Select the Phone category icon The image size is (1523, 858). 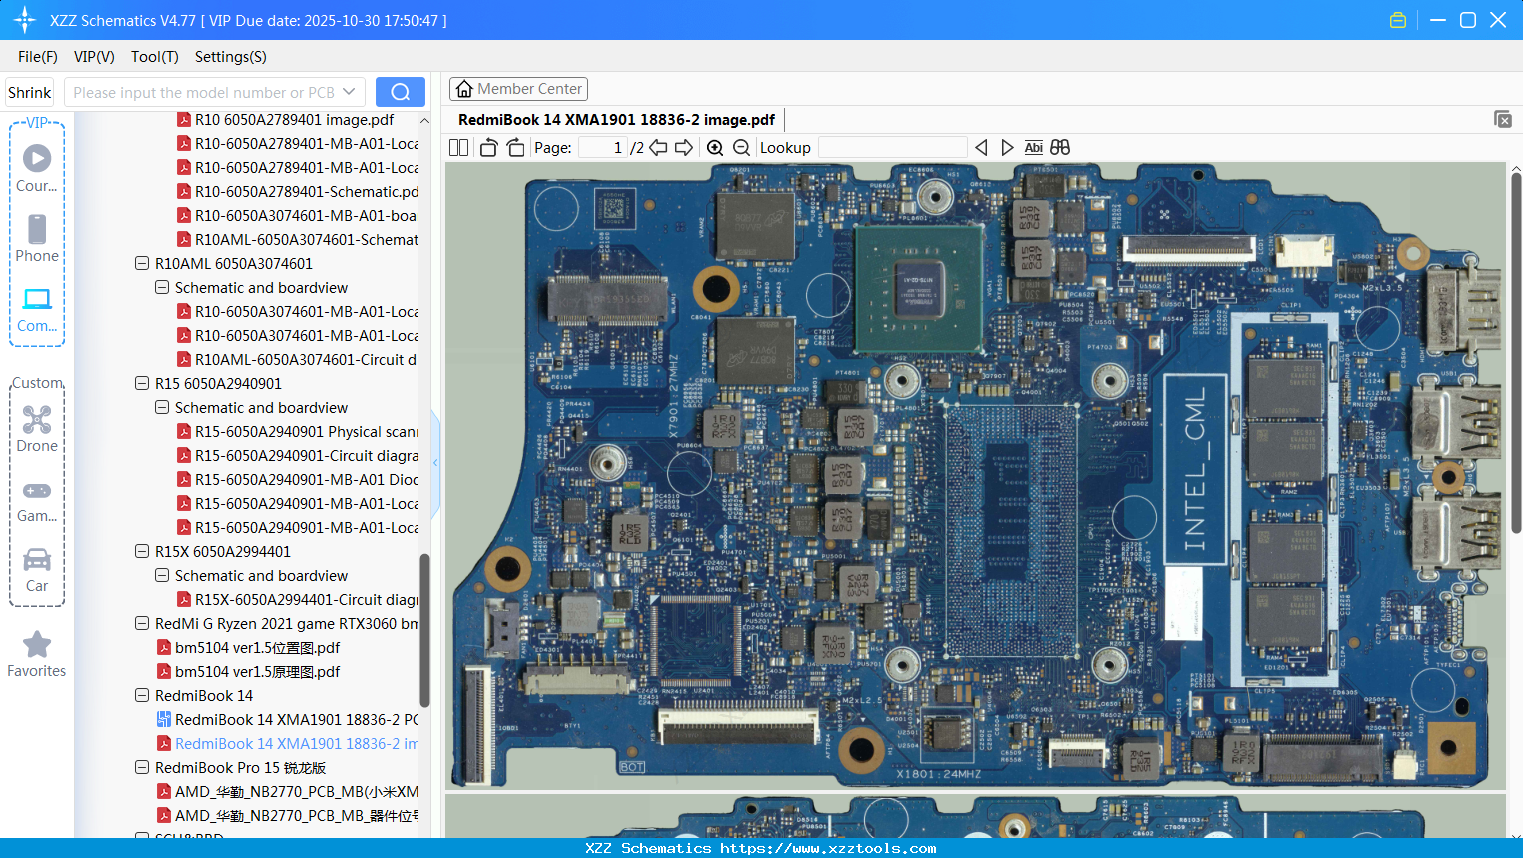tap(37, 238)
